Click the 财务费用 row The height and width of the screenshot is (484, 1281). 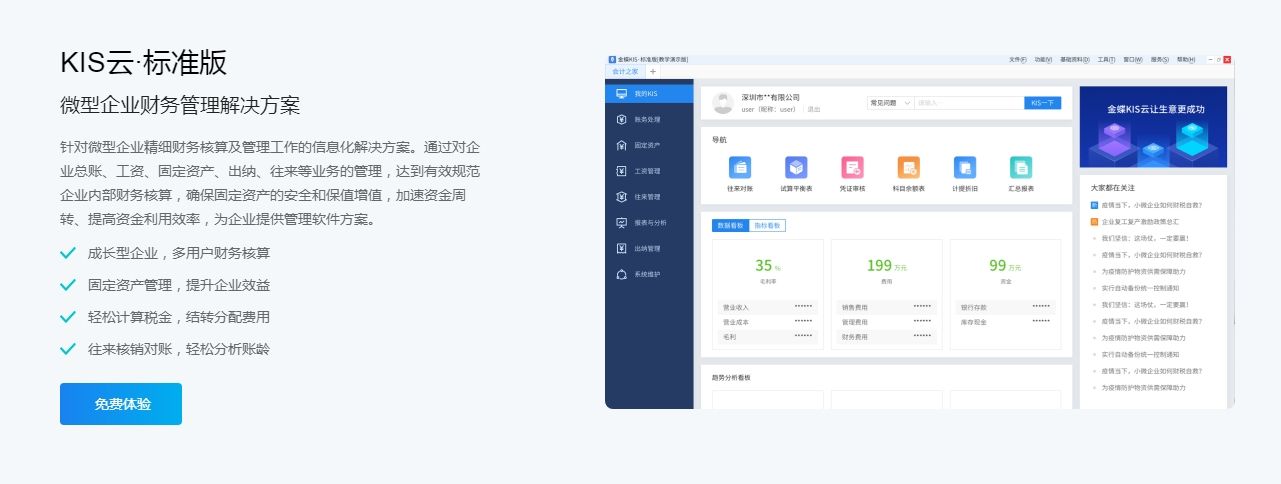point(887,337)
